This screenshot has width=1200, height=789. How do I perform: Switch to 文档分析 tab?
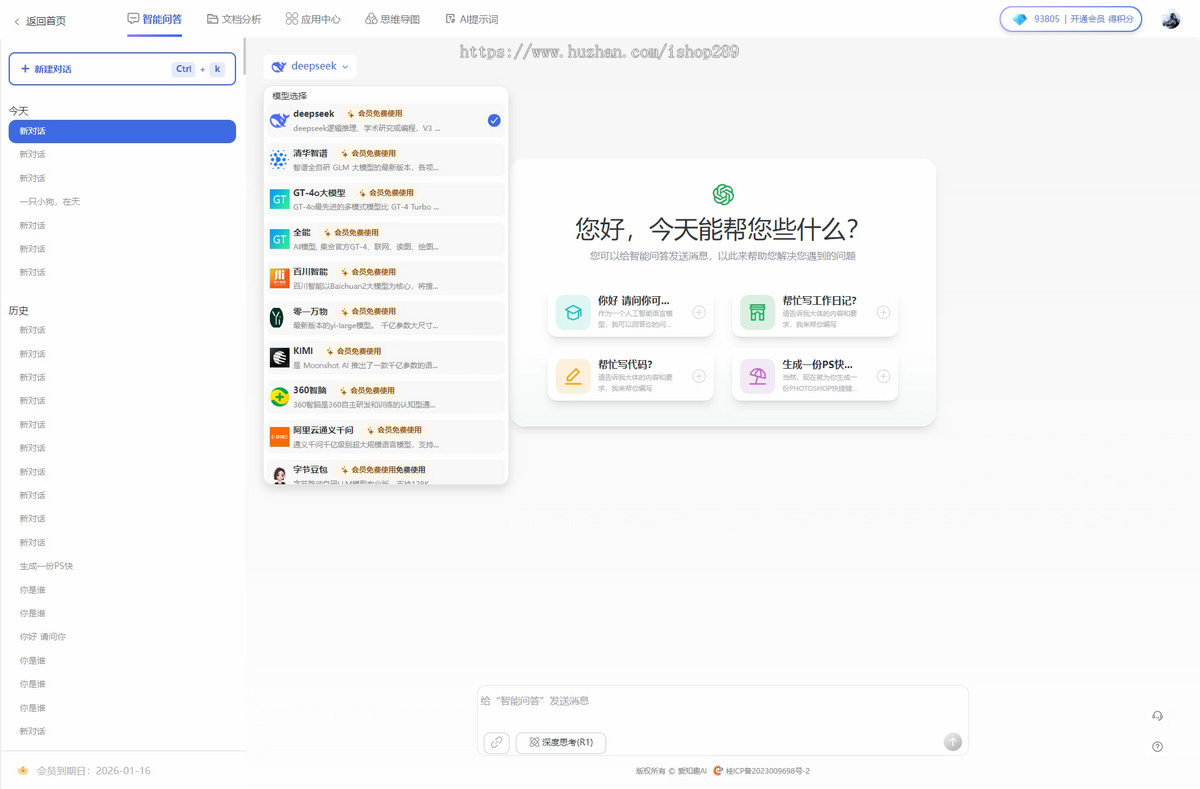pyautogui.click(x=233, y=19)
